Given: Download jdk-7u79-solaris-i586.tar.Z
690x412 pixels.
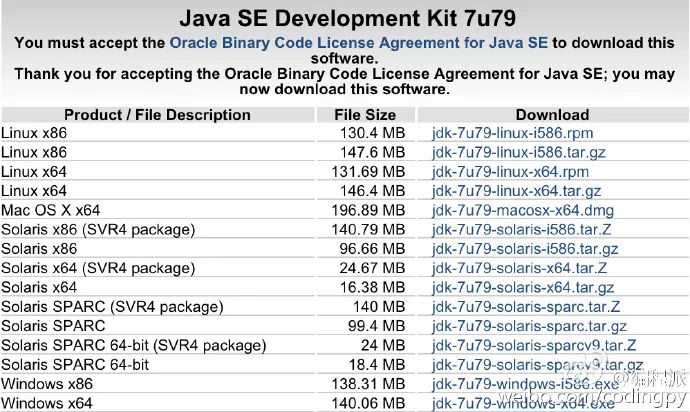Looking at the screenshot, I should [521, 230].
